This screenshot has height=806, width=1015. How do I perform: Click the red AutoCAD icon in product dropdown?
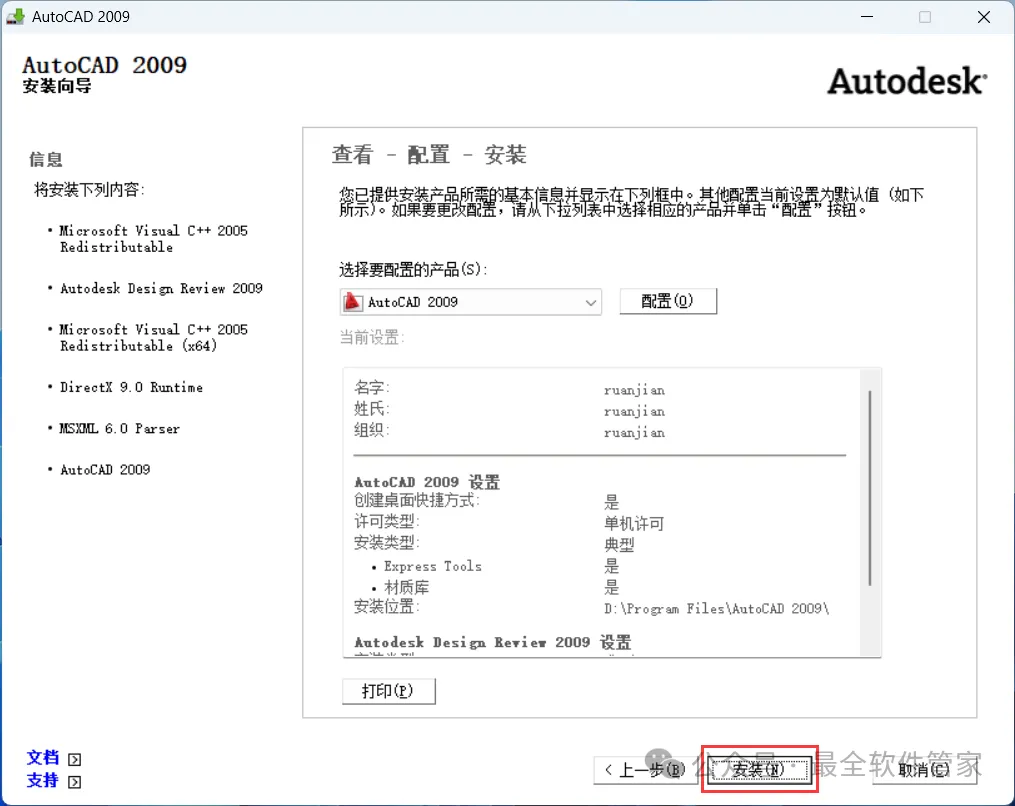(353, 302)
